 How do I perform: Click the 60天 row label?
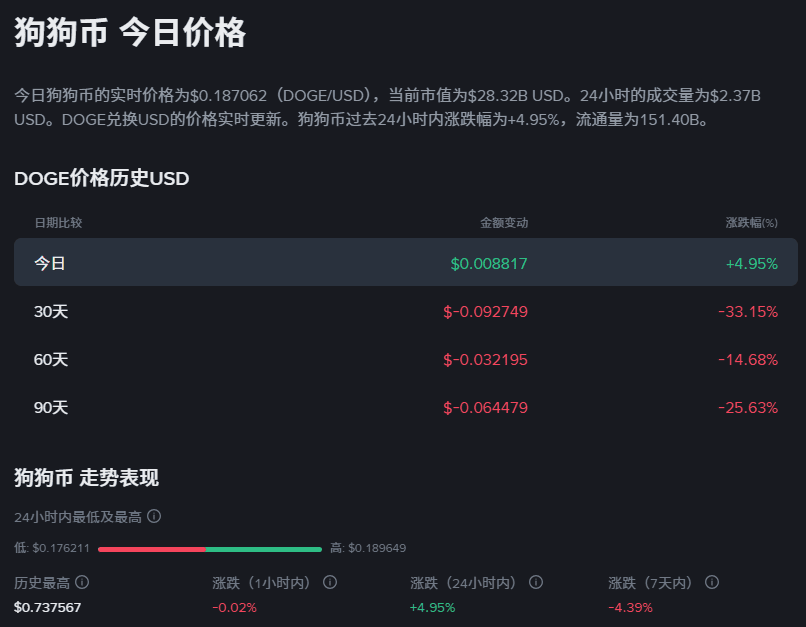51,359
